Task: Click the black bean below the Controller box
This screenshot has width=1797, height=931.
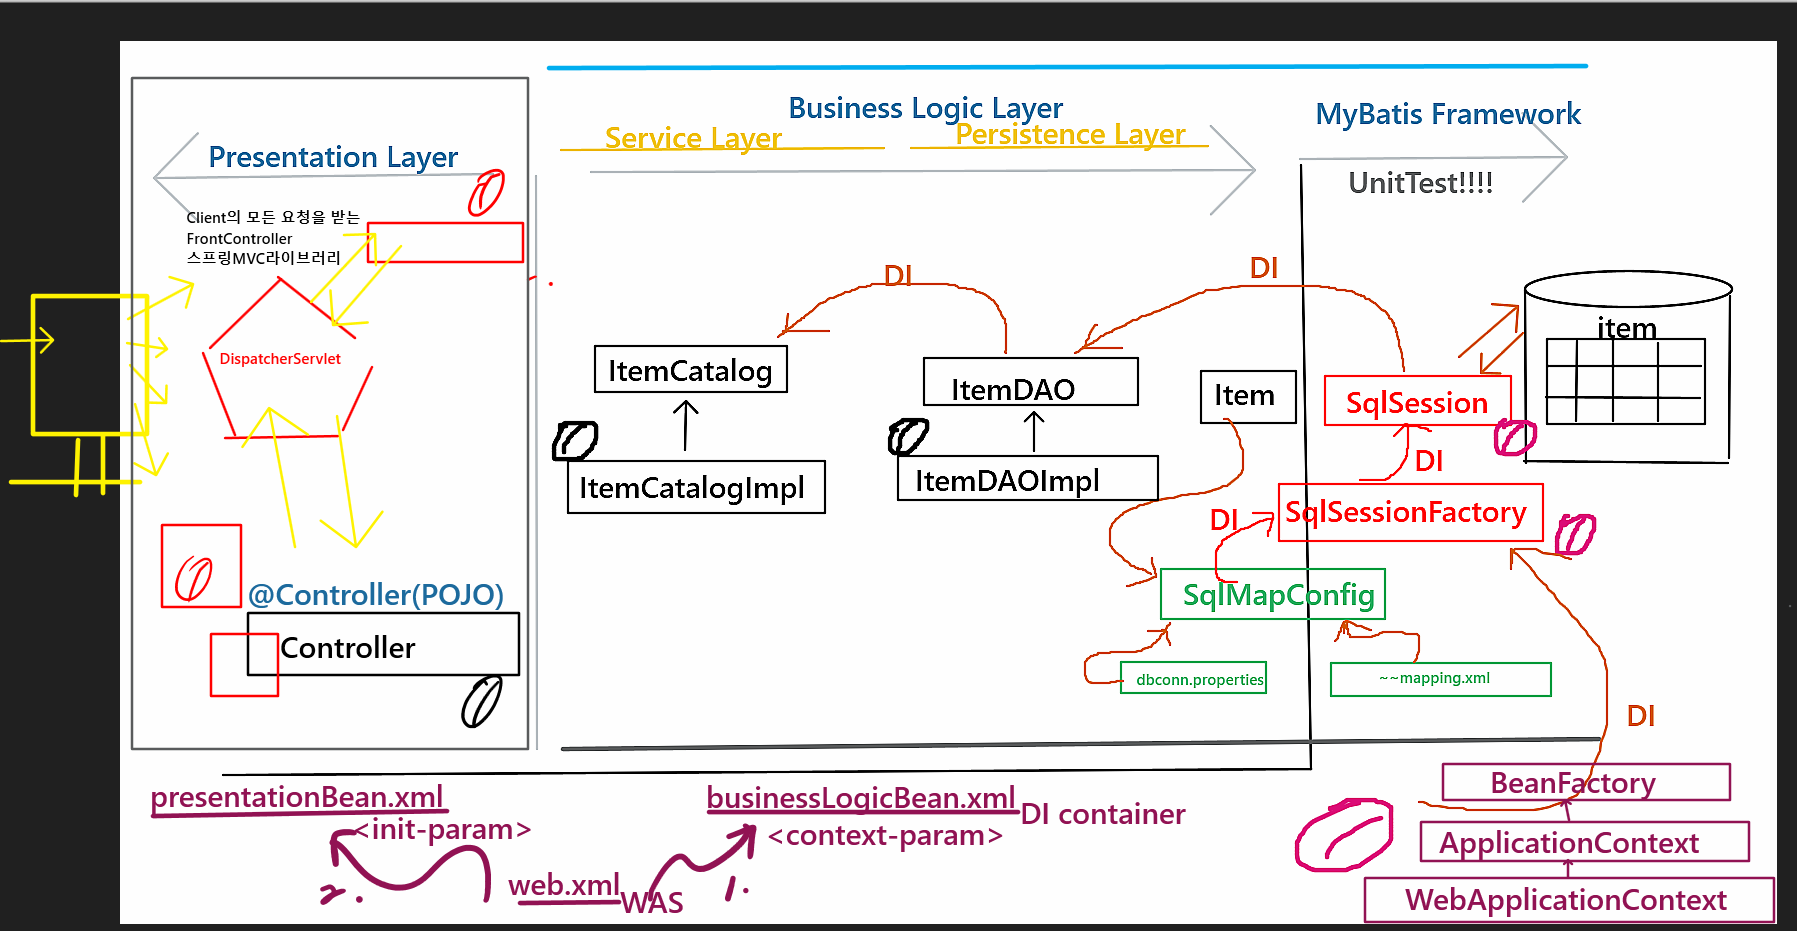Action: [x=481, y=701]
